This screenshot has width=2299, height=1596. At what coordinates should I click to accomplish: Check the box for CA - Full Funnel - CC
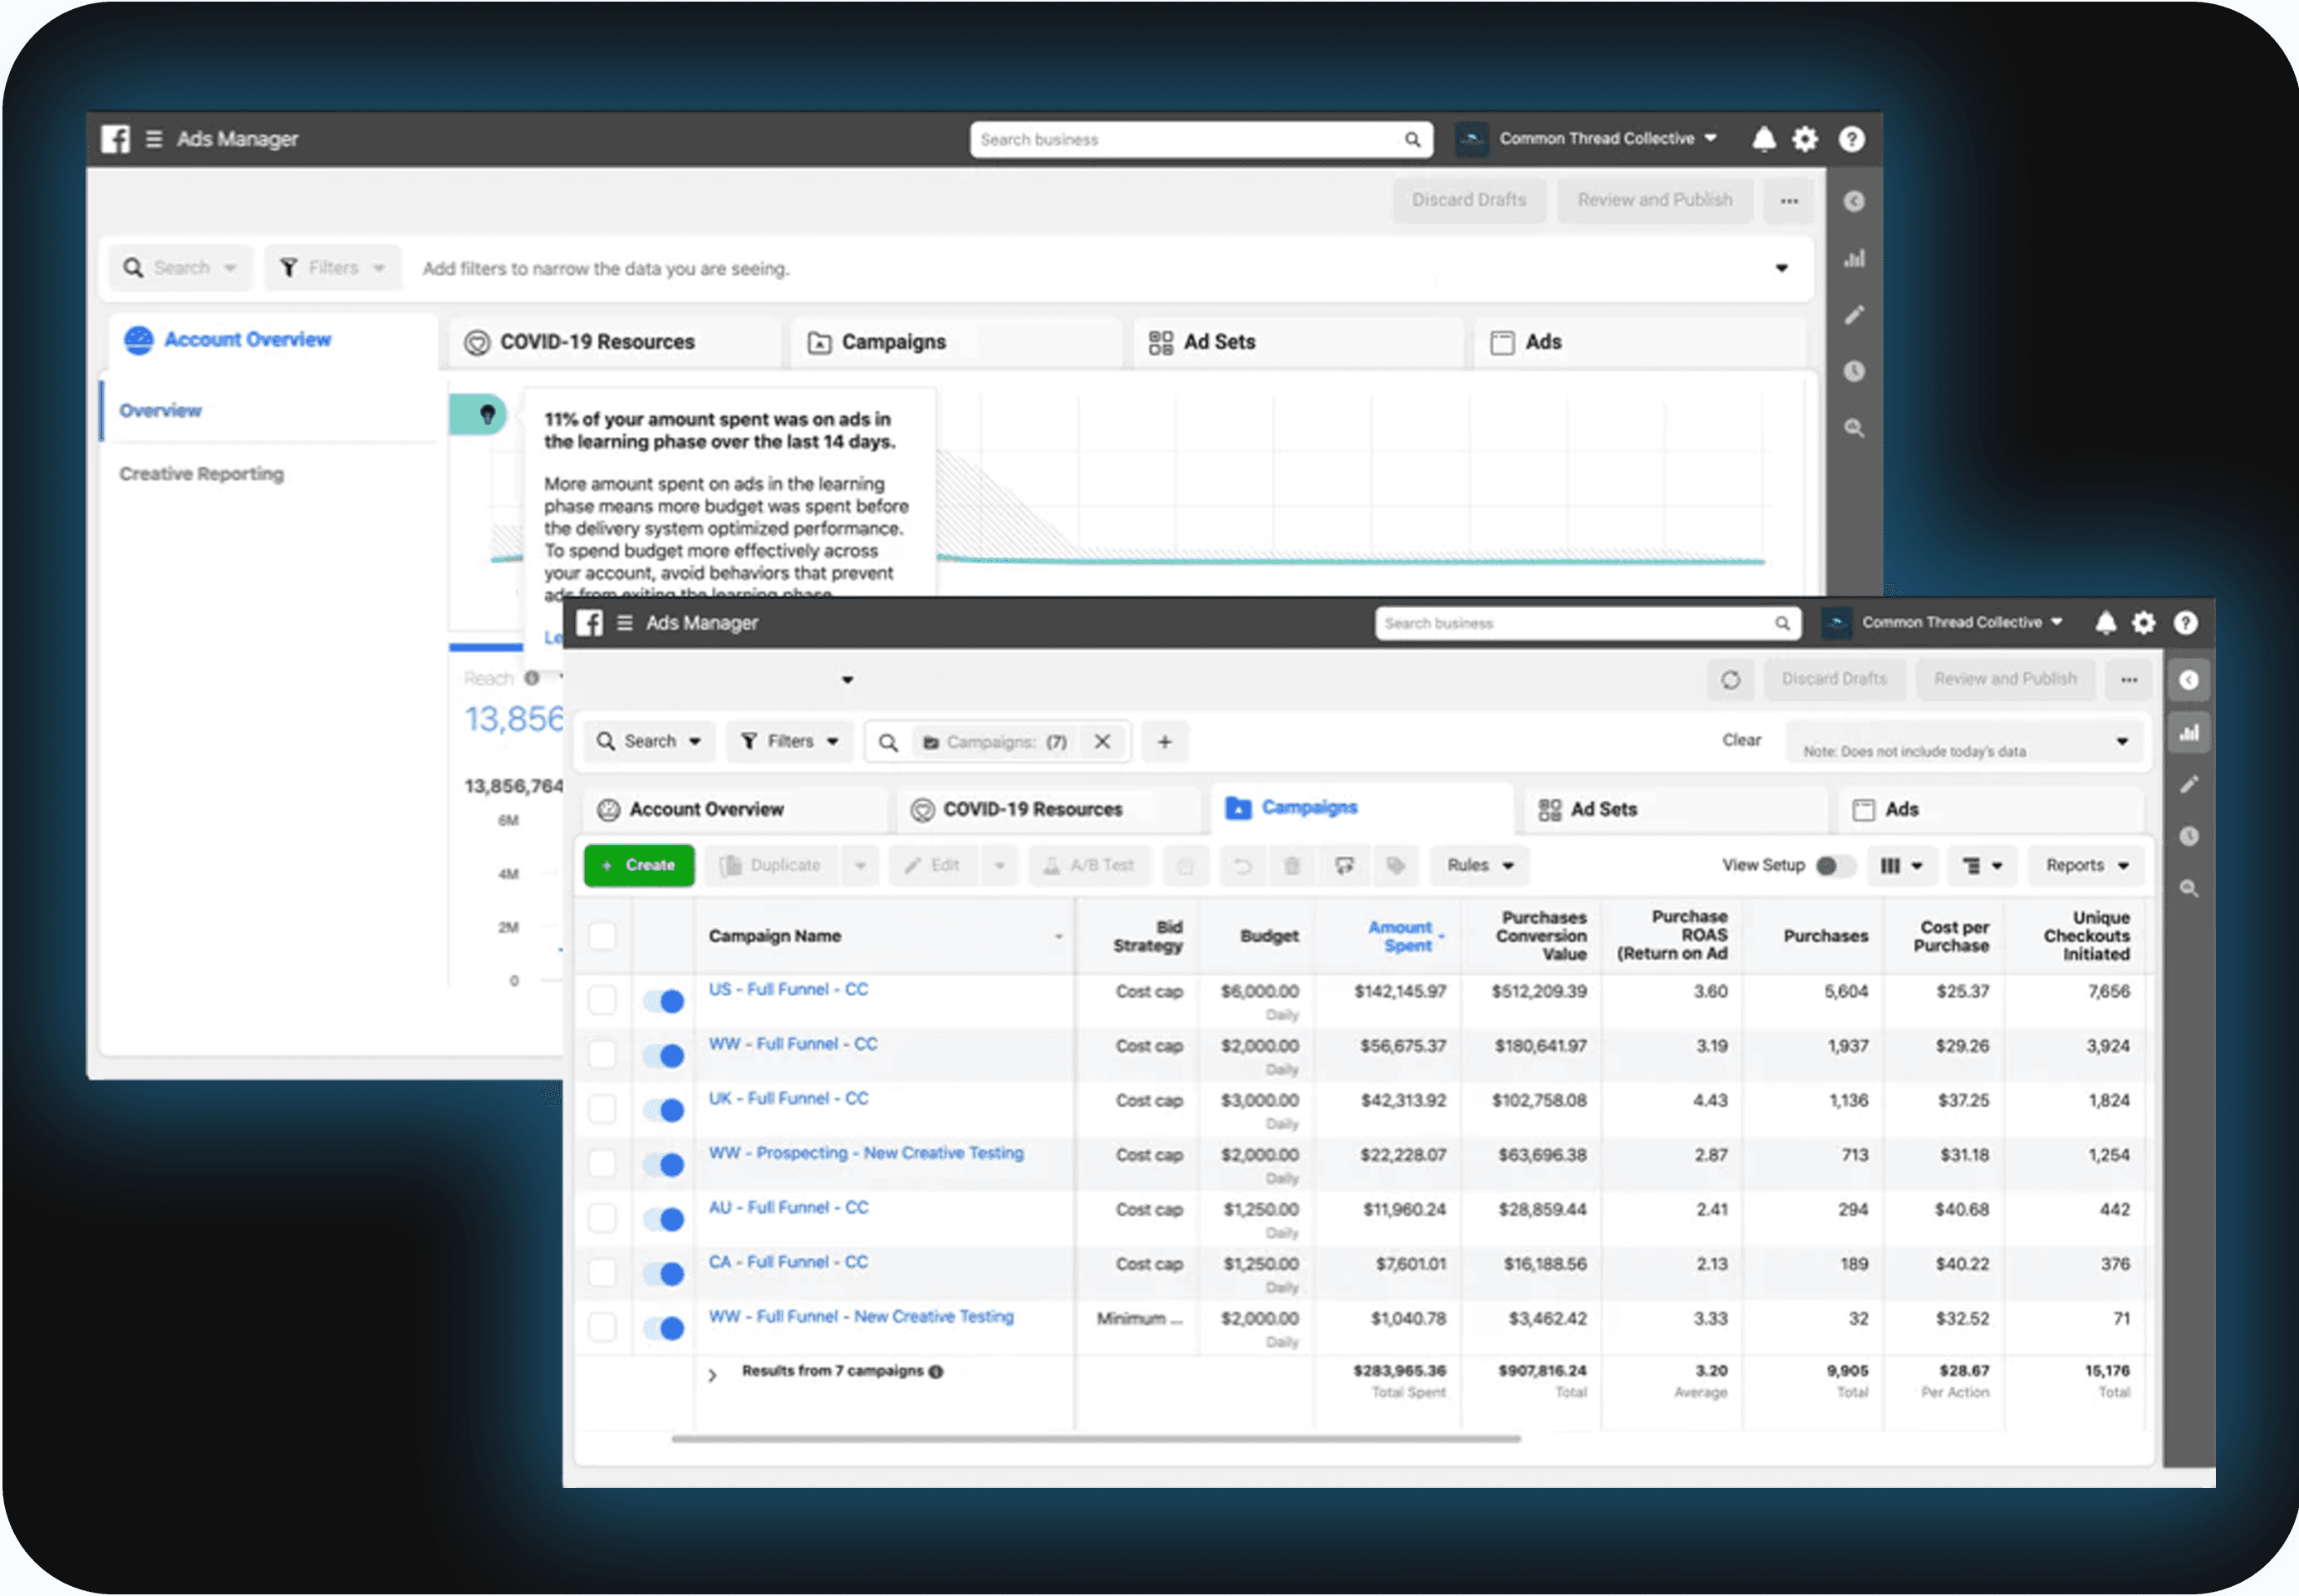(602, 1273)
